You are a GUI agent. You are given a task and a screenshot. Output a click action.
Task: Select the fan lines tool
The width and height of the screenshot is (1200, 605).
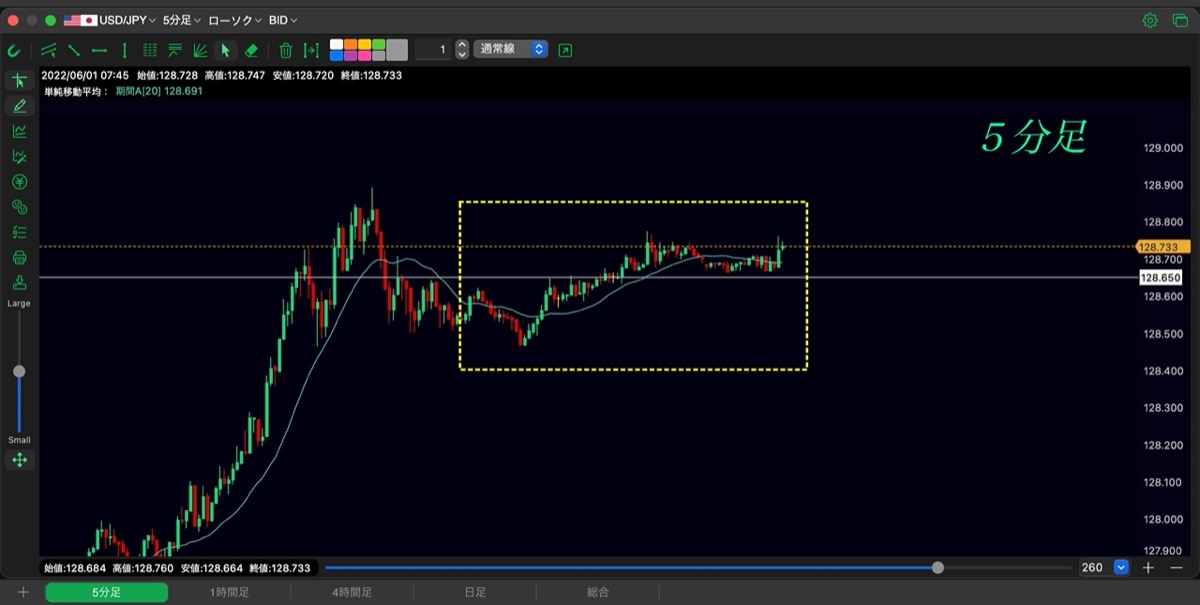(x=200, y=50)
